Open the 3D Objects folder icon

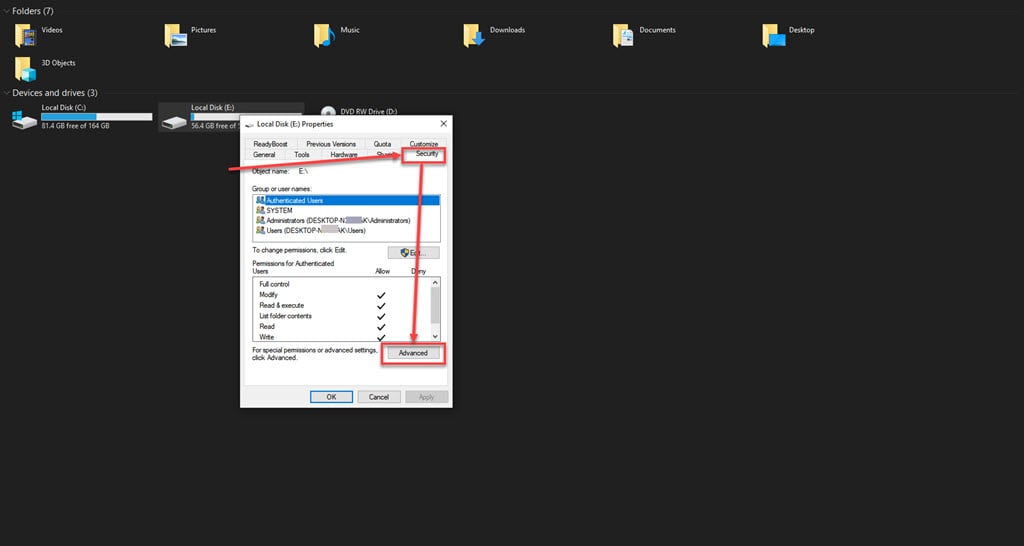pos(25,69)
